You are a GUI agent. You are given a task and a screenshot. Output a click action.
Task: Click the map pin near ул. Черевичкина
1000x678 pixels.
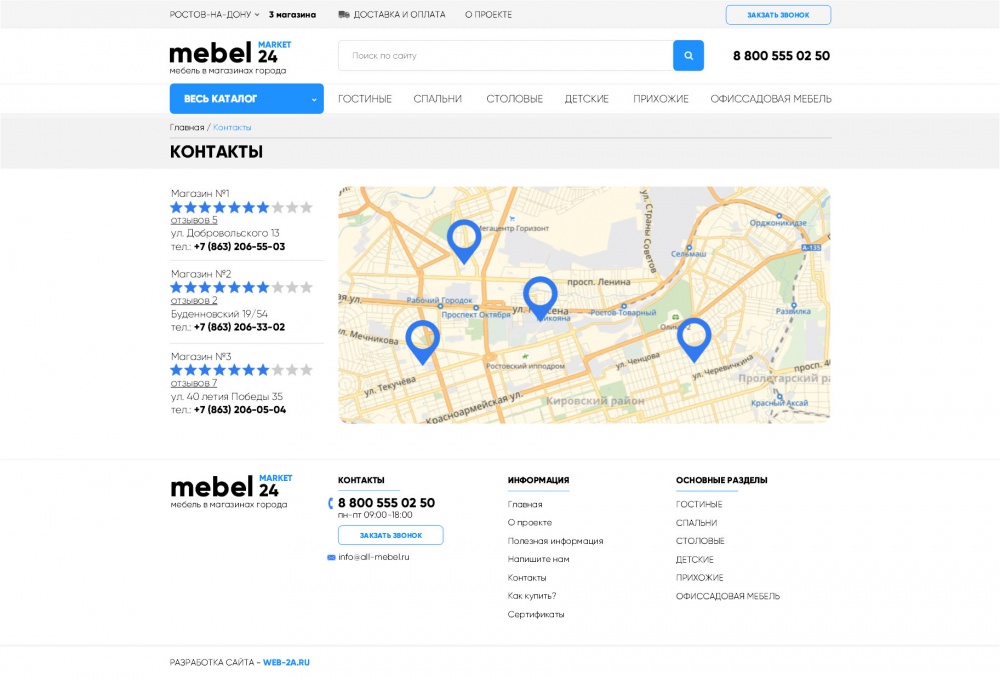click(x=694, y=340)
